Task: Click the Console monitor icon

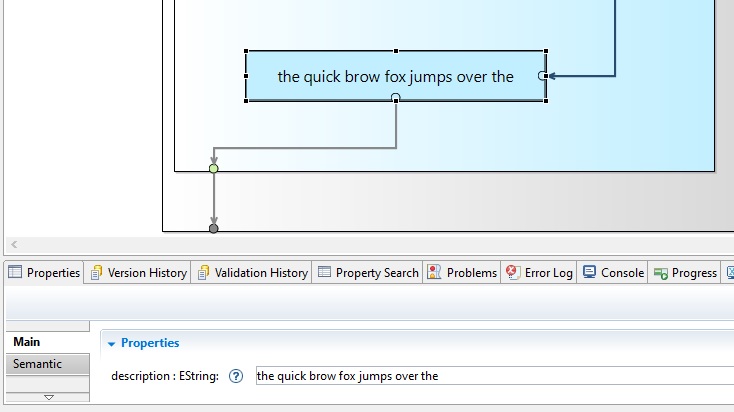Action: (x=589, y=272)
